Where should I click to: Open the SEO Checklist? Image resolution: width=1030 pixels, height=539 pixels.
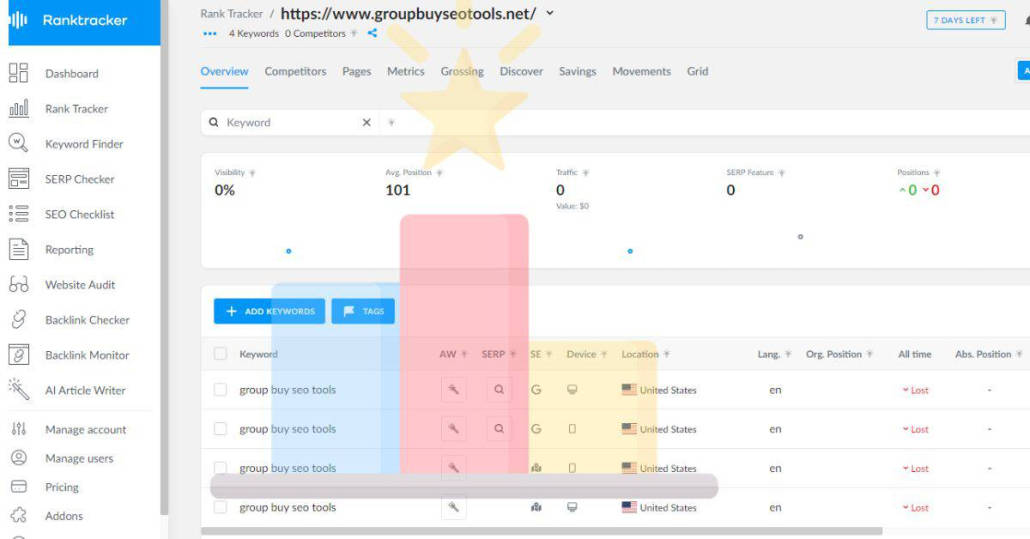tap(79, 215)
